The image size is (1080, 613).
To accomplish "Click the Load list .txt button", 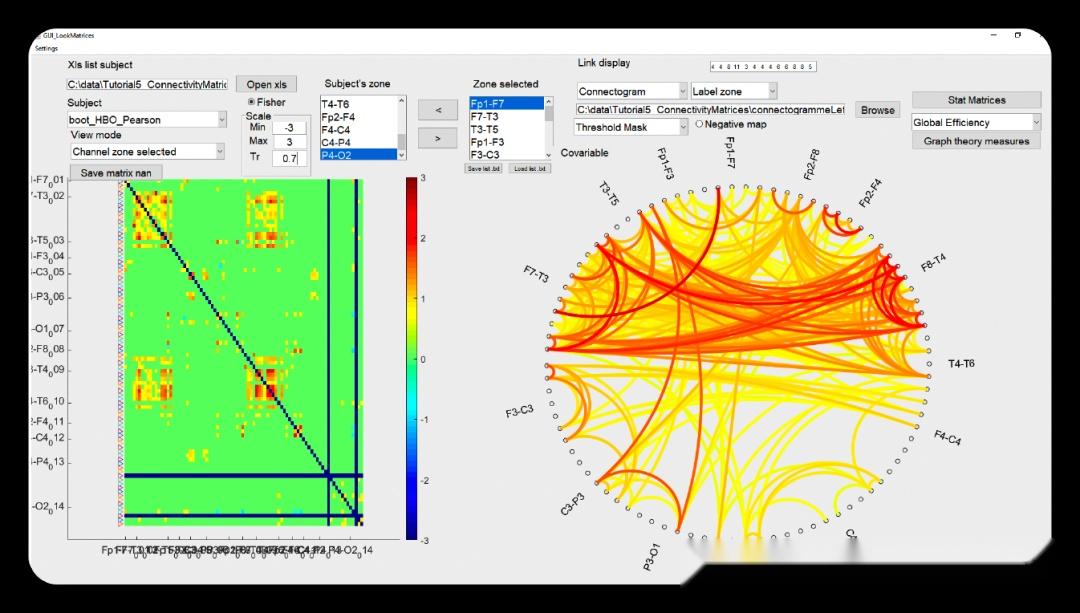I will [530, 169].
